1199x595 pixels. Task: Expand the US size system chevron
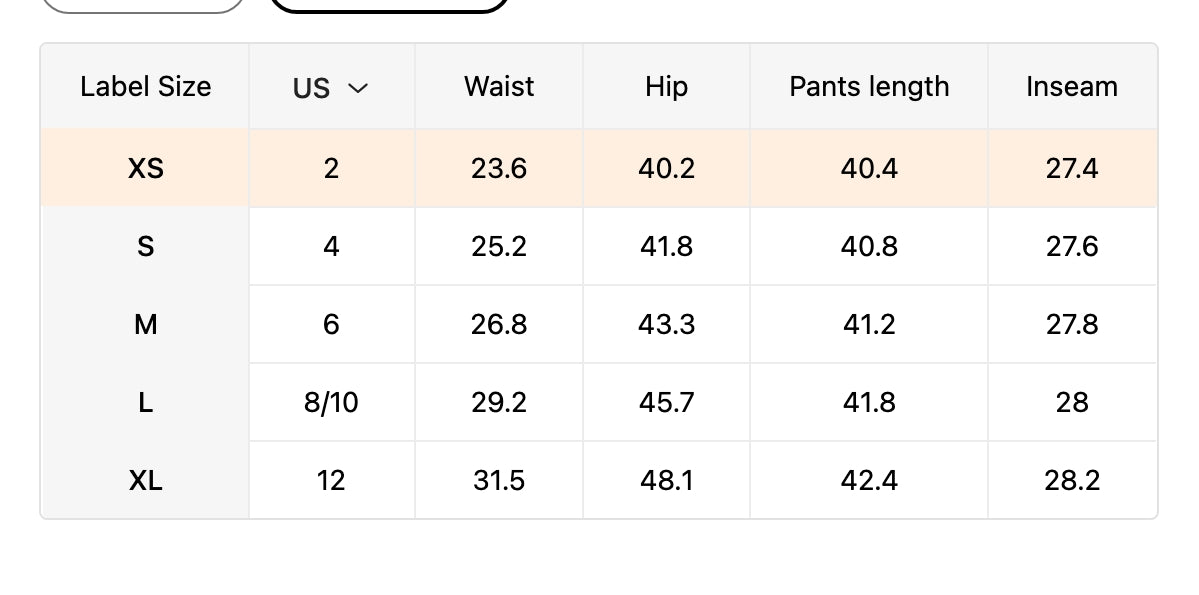[357, 88]
